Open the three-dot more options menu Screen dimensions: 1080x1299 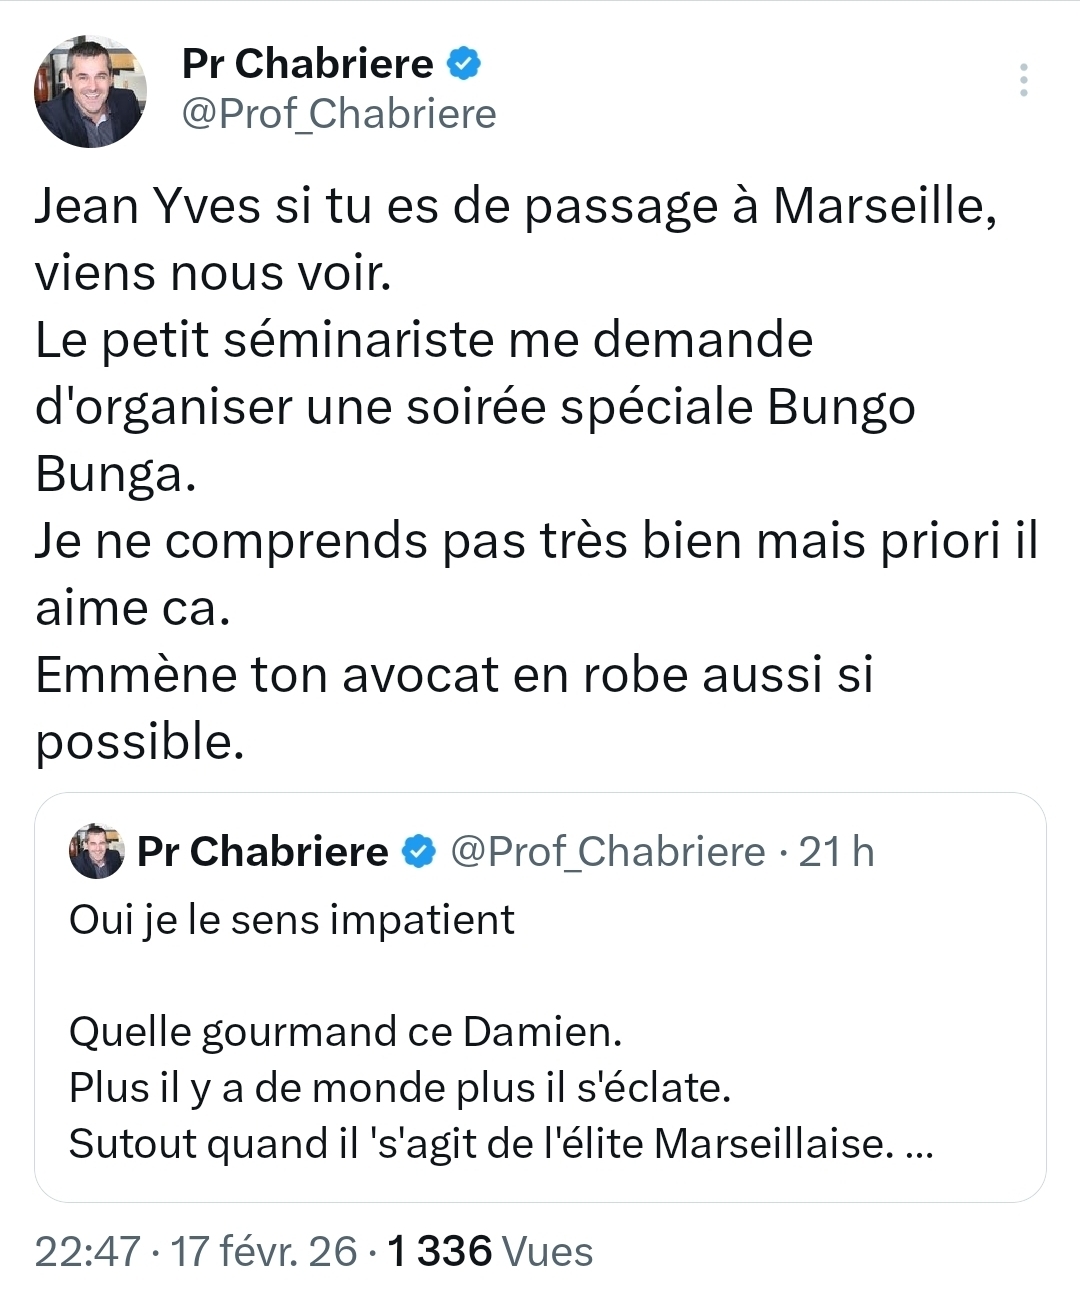pyautogui.click(x=1023, y=80)
